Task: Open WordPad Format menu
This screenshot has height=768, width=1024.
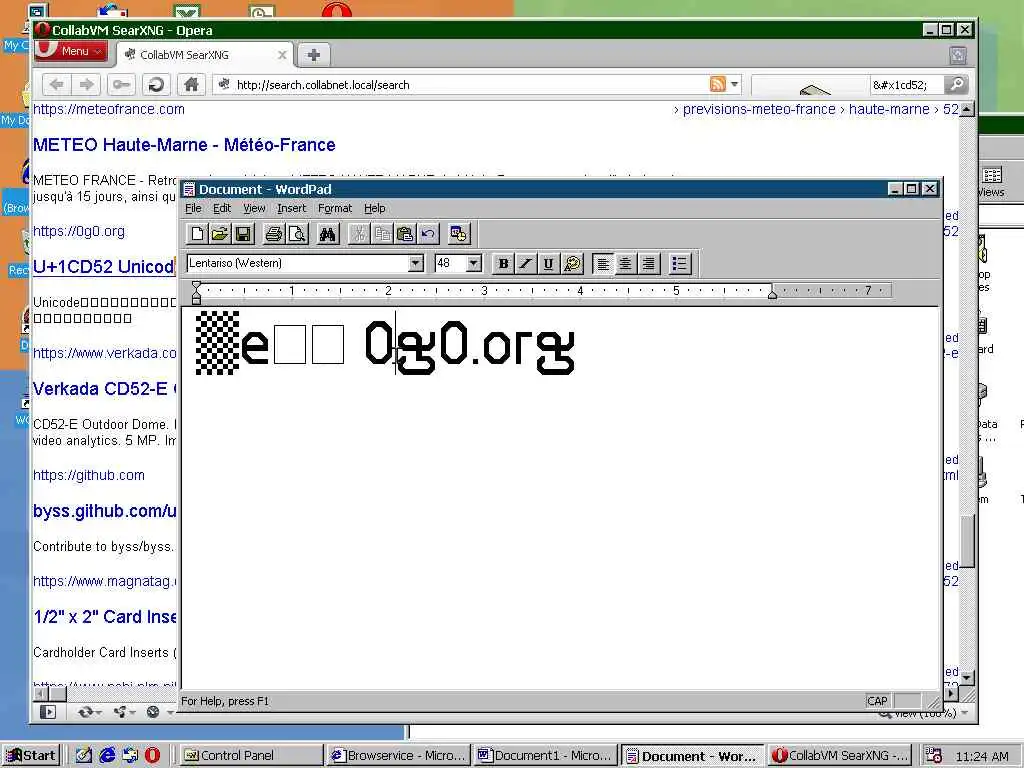Action: 335,208
